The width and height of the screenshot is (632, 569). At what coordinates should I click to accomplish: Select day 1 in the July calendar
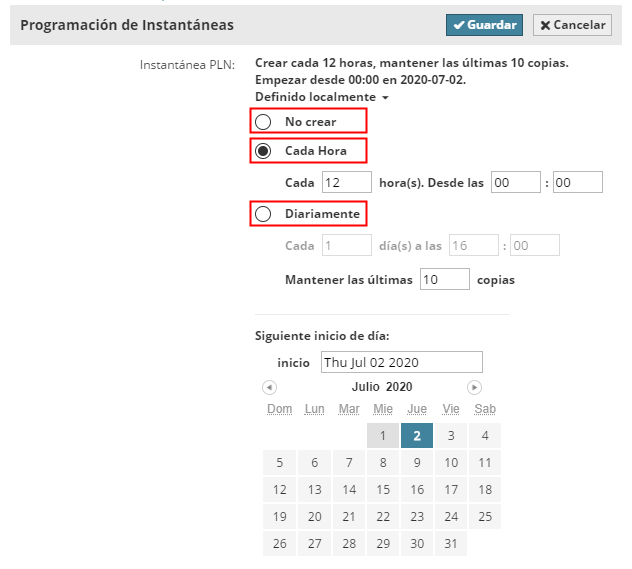click(383, 435)
